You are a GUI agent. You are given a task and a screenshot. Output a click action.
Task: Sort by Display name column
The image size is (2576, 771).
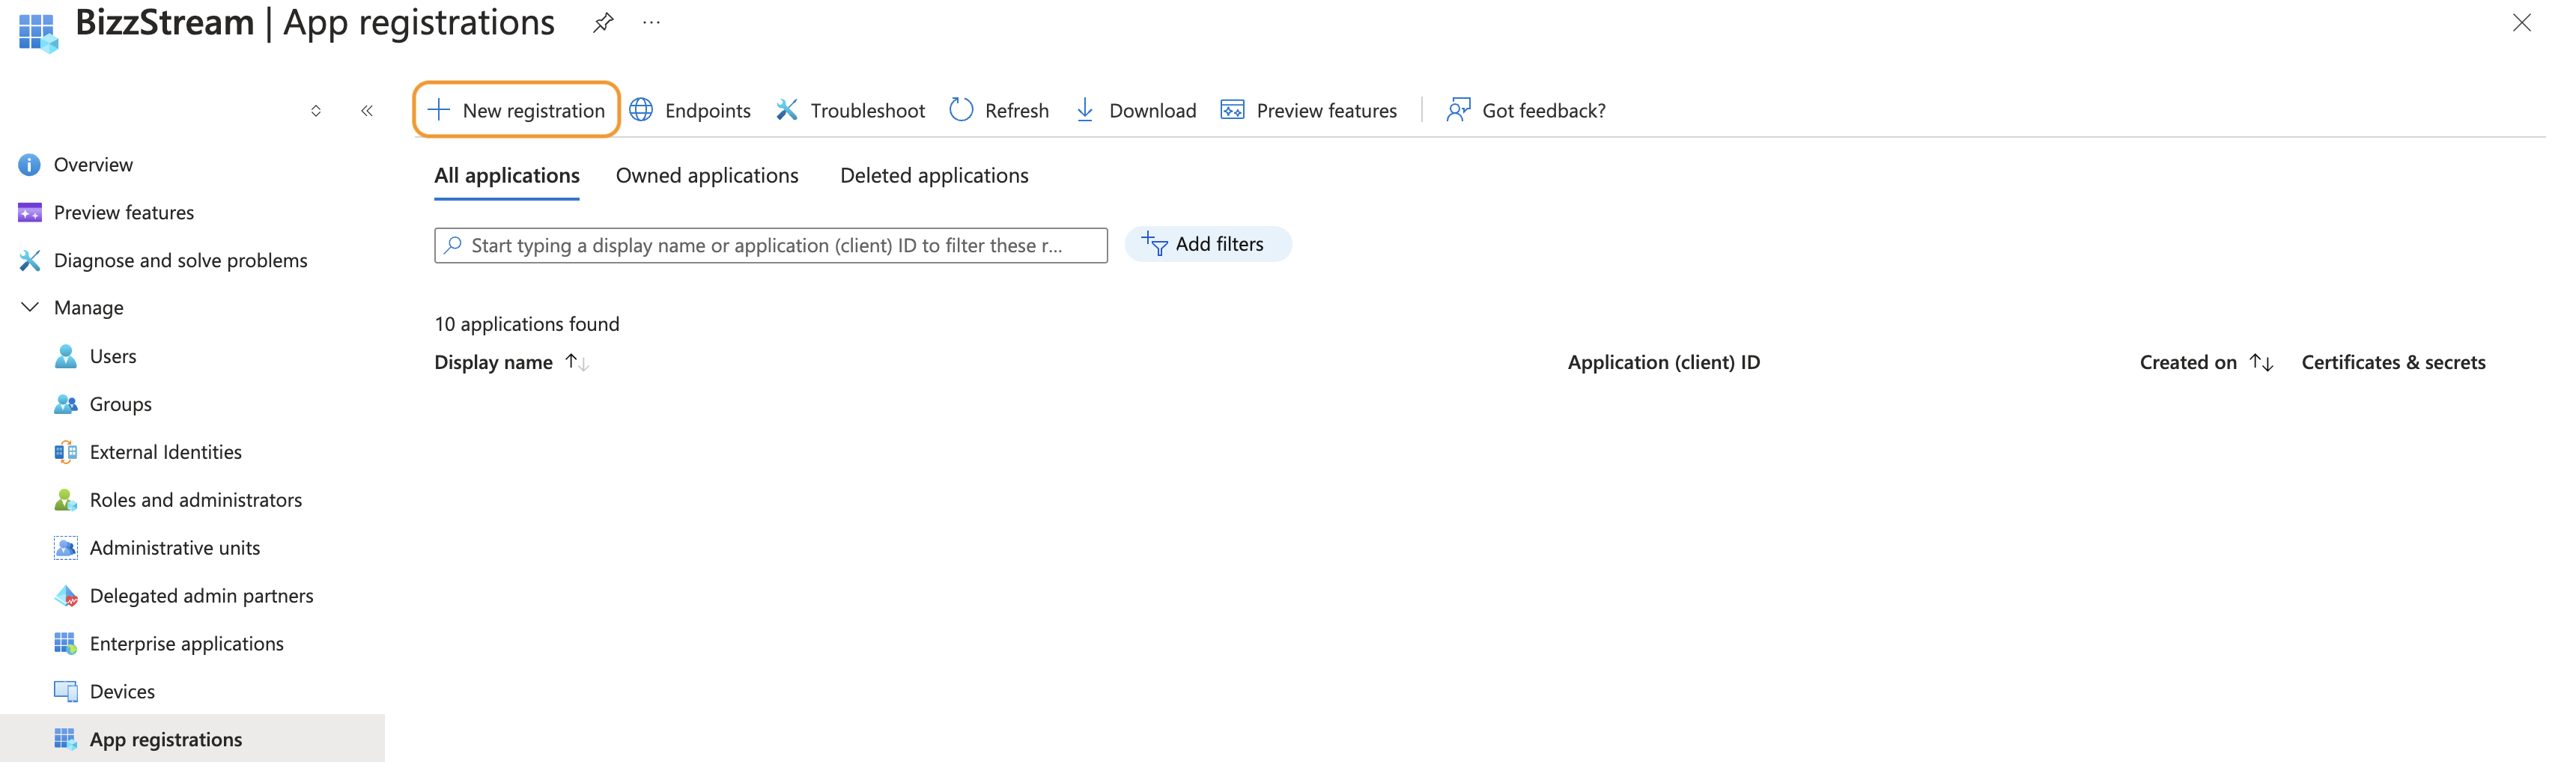coord(511,363)
